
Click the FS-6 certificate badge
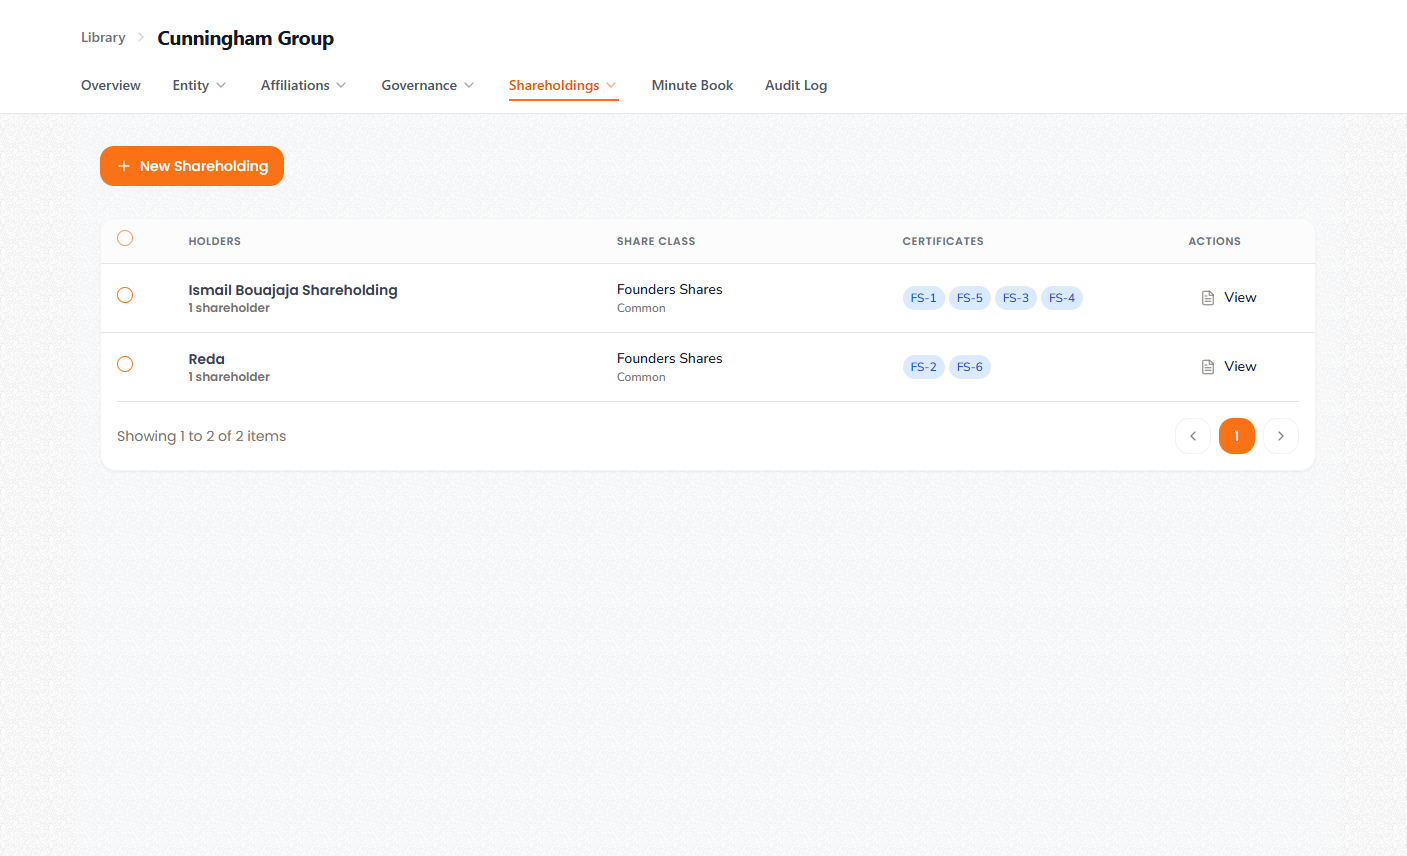click(x=969, y=367)
